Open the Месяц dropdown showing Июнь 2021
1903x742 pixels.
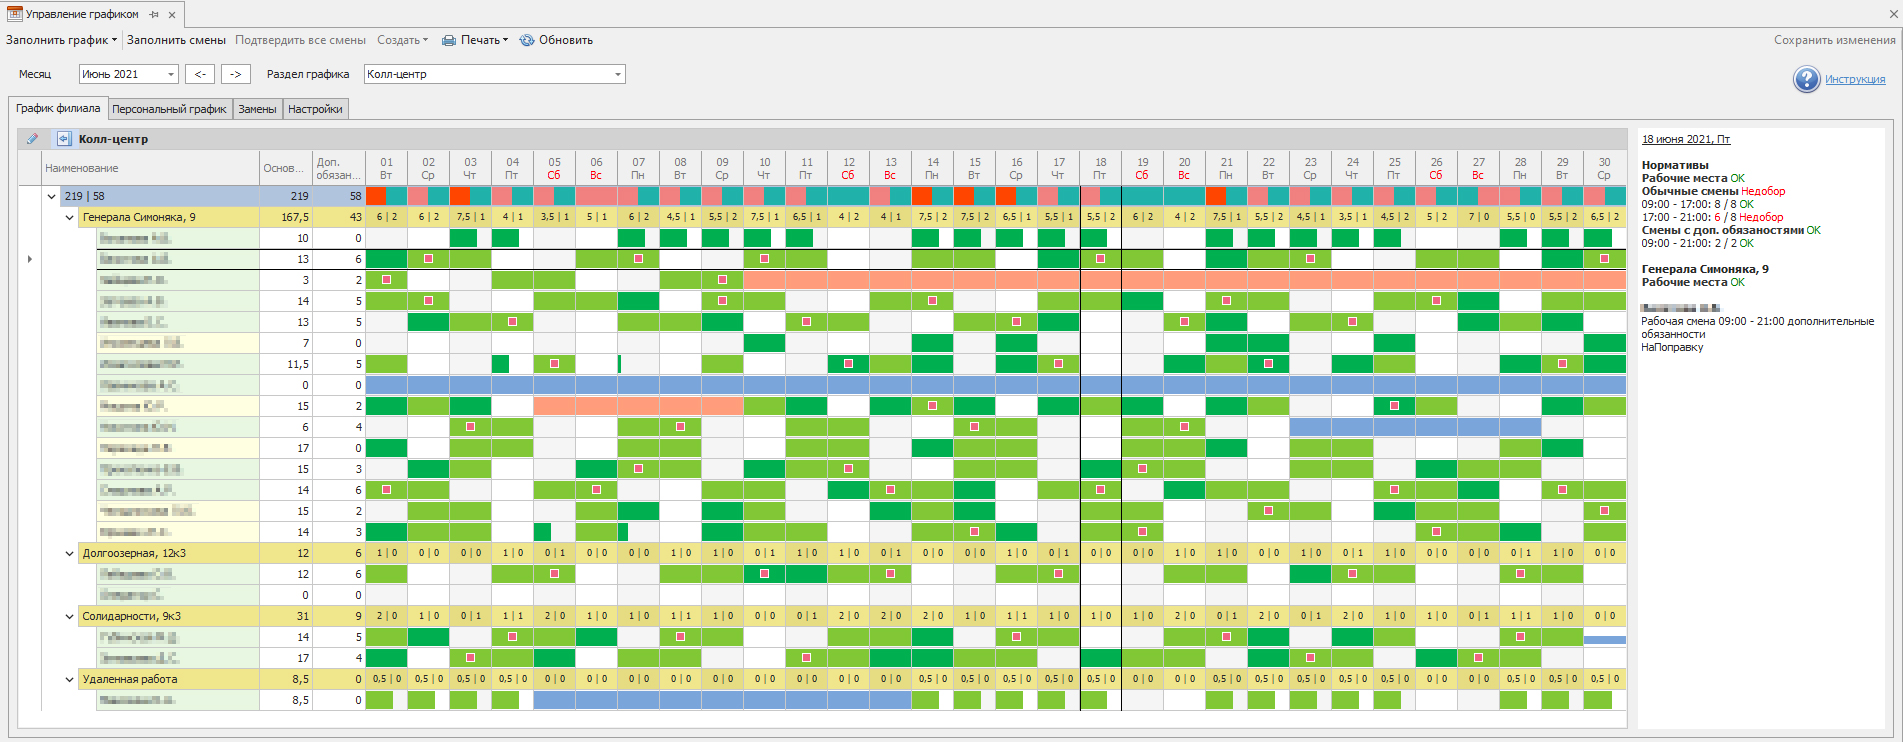pyautogui.click(x=171, y=74)
